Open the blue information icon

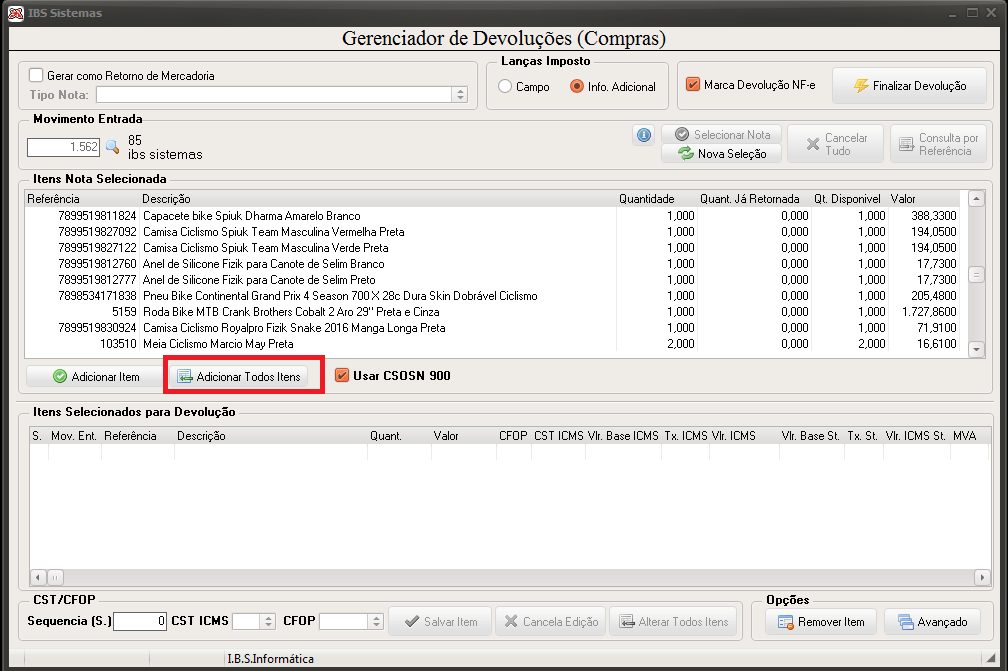[x=644, y=135]
